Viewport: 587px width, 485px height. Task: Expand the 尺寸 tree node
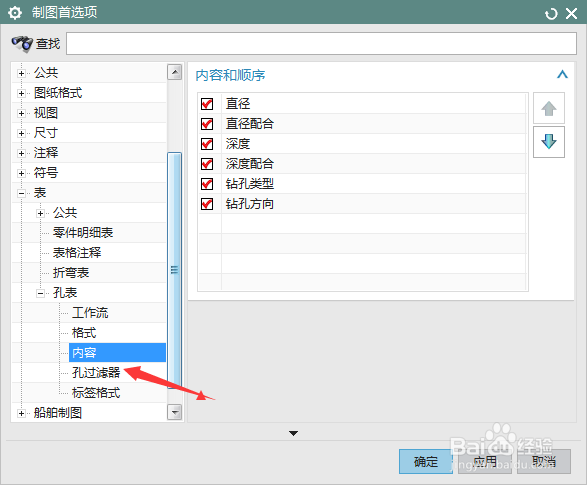tap(21, 134)
